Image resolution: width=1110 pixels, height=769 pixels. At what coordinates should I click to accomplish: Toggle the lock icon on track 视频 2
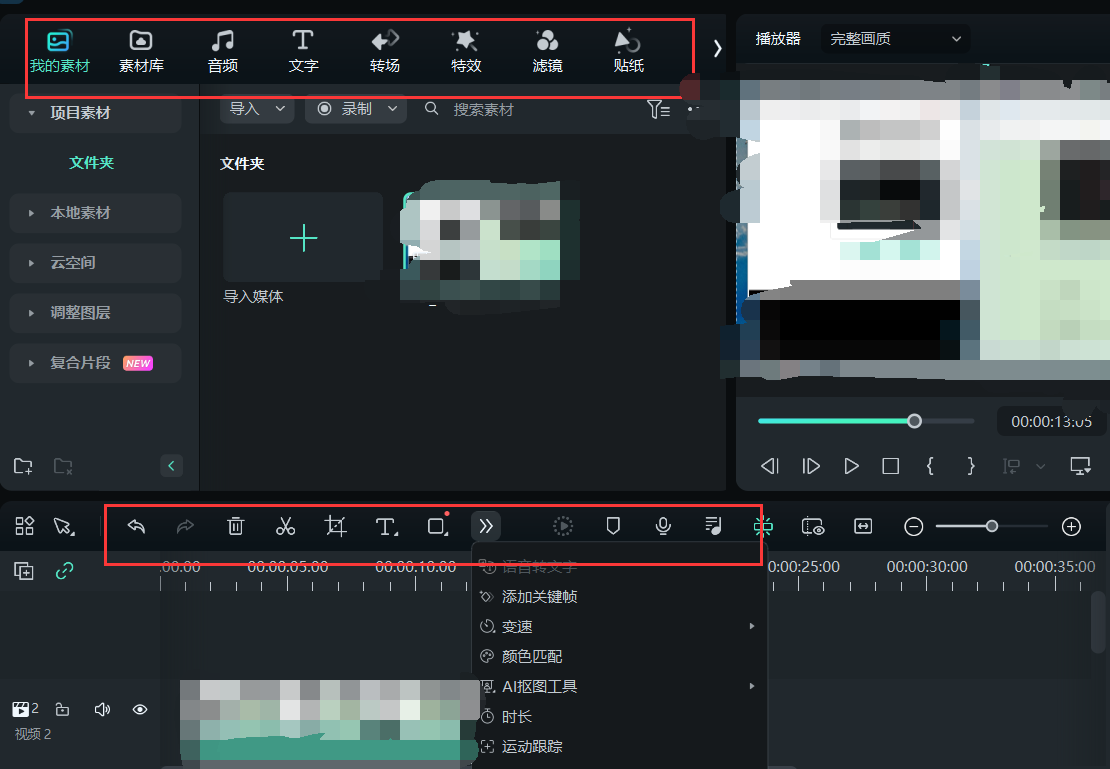coord(62,709)
